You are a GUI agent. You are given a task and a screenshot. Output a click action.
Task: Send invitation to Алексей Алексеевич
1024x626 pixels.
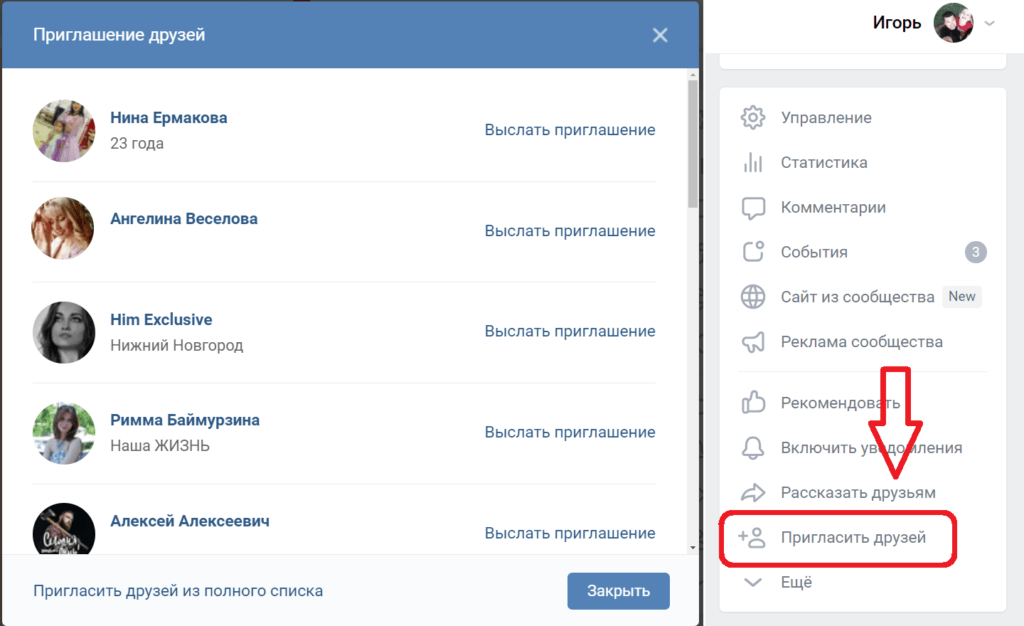coord(569,533)
